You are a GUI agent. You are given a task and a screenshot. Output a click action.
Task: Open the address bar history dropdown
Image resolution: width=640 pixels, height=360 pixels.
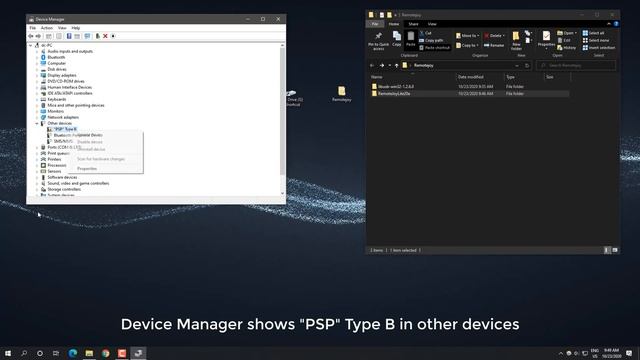click(517, 65)
